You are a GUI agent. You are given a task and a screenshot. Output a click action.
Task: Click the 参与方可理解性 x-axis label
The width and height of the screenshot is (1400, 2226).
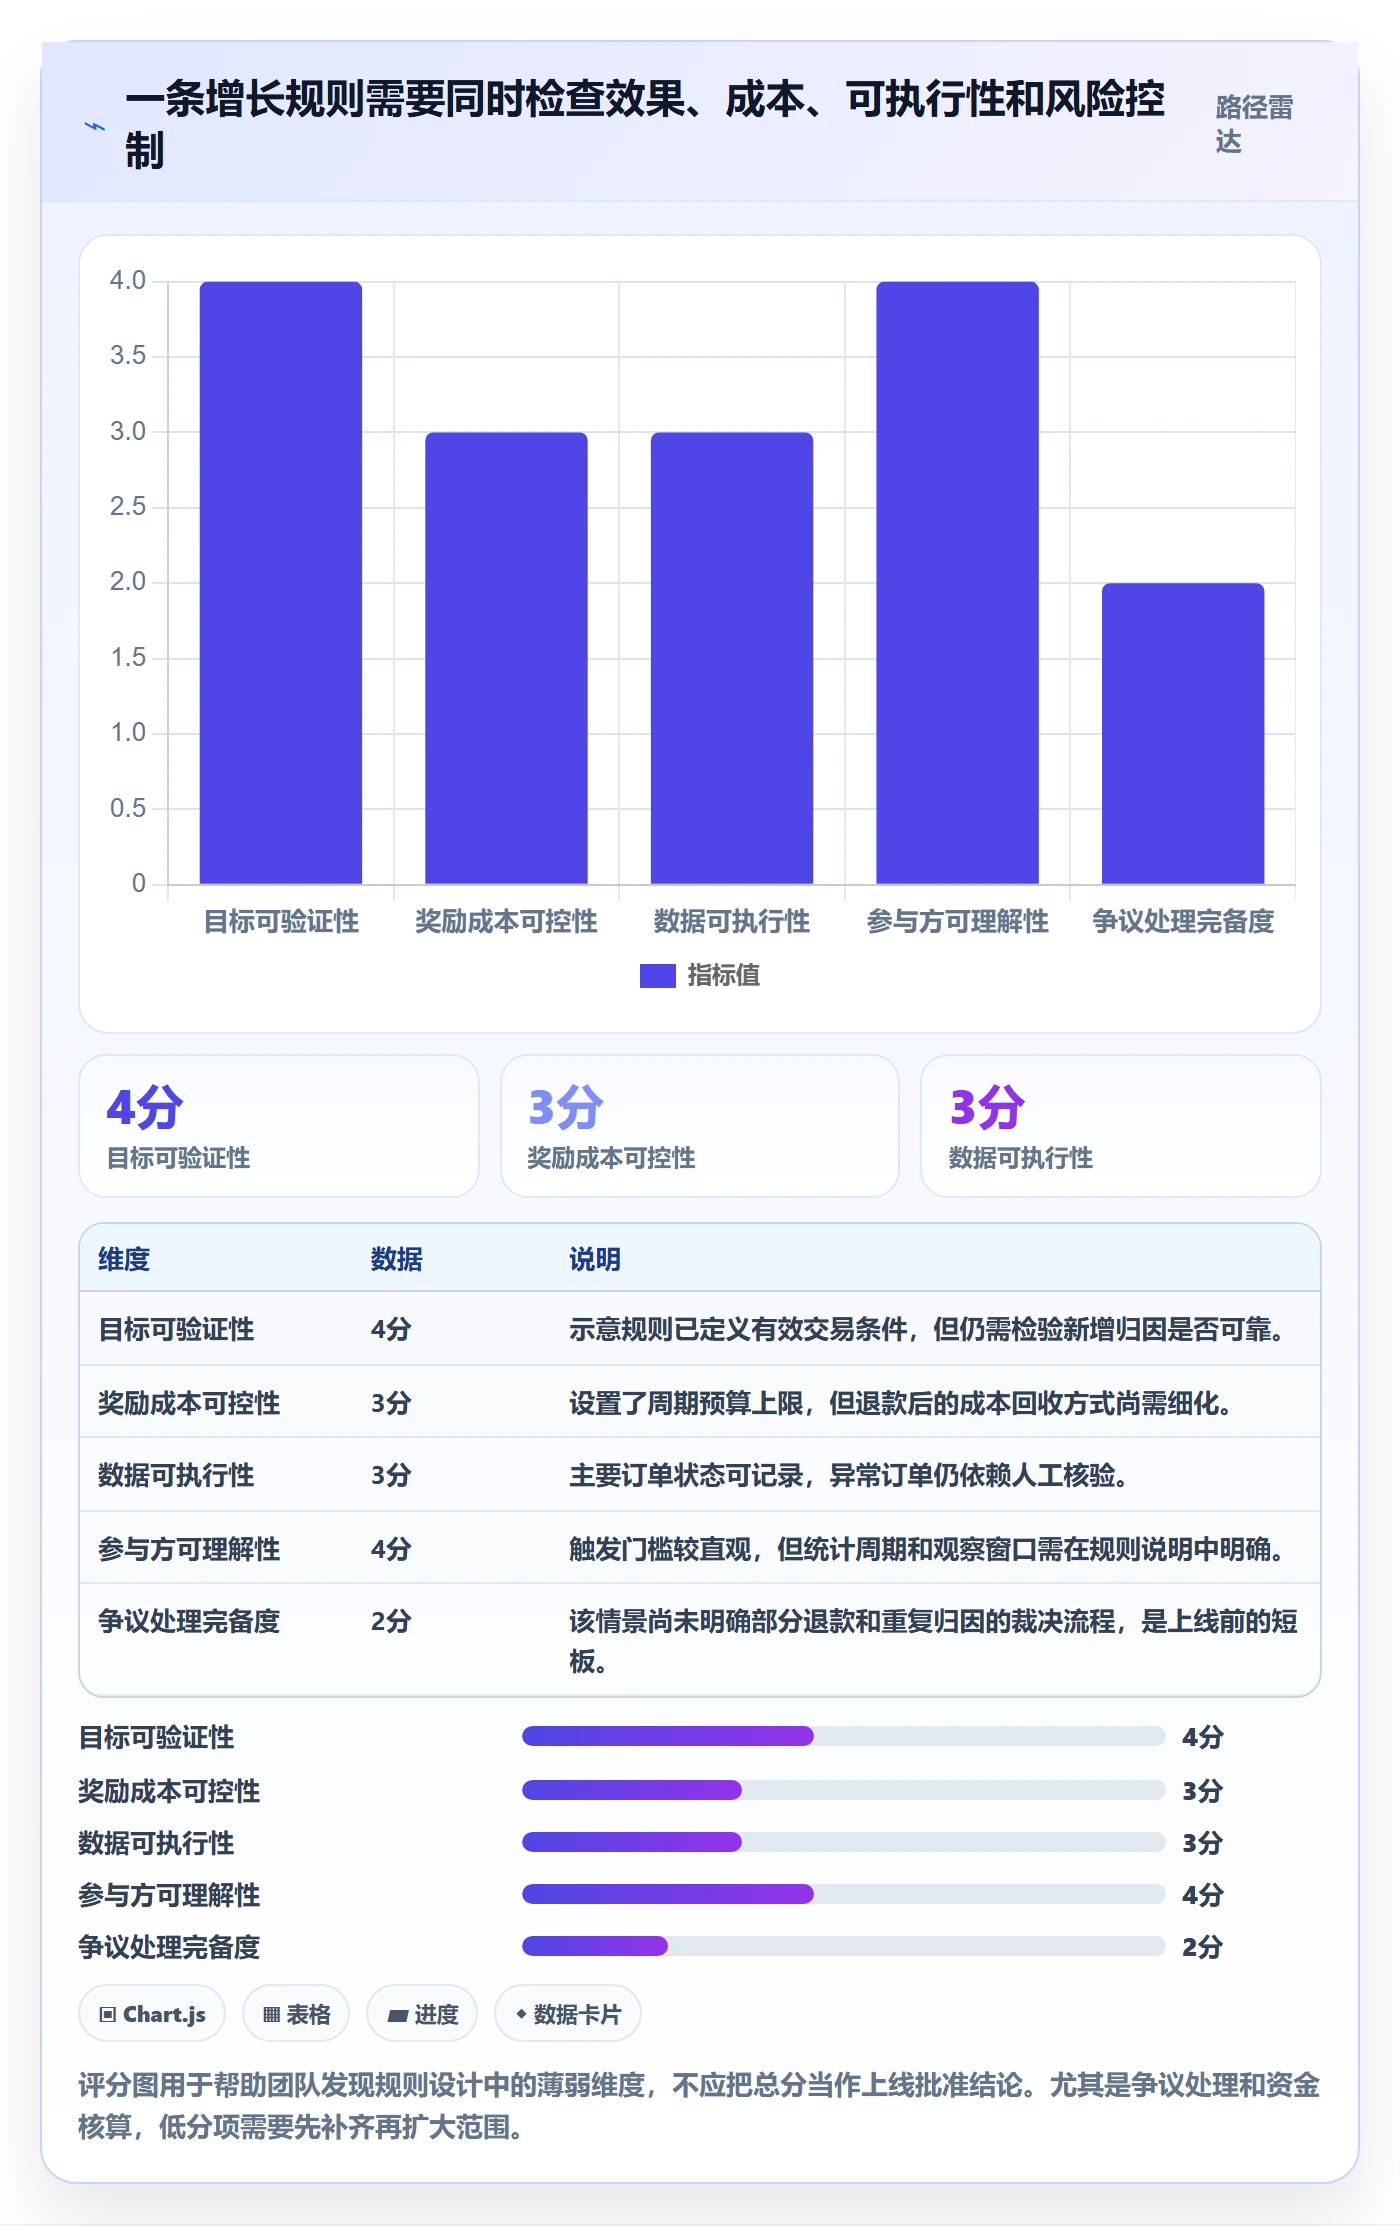pos(957,921)
